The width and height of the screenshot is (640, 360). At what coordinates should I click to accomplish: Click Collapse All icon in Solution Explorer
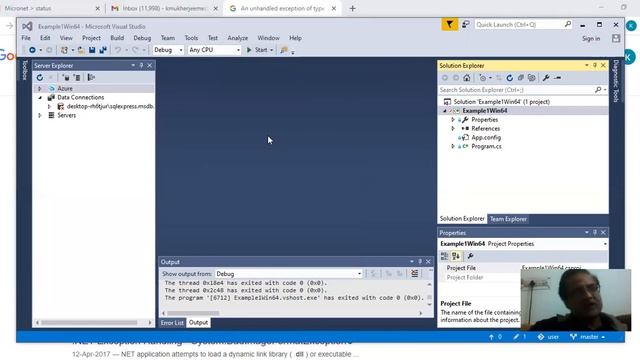pyautogui.click(x=521, y=78)
